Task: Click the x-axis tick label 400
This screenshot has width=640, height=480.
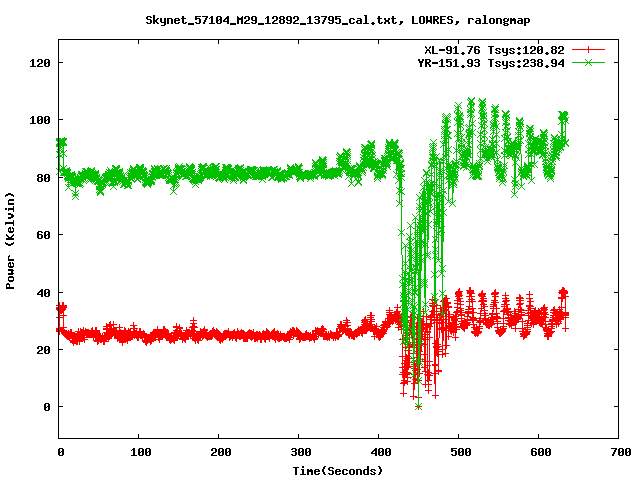Action: 380,452
